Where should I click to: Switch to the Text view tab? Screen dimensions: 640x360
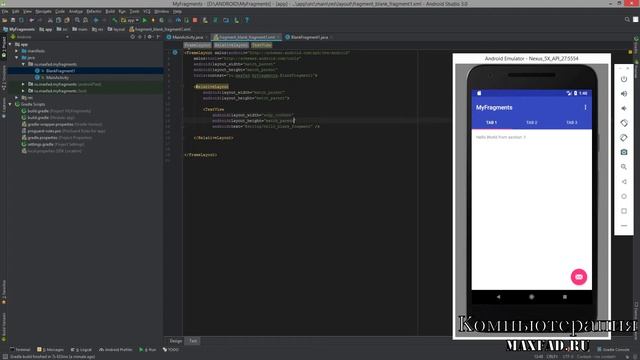click(193, 341)
